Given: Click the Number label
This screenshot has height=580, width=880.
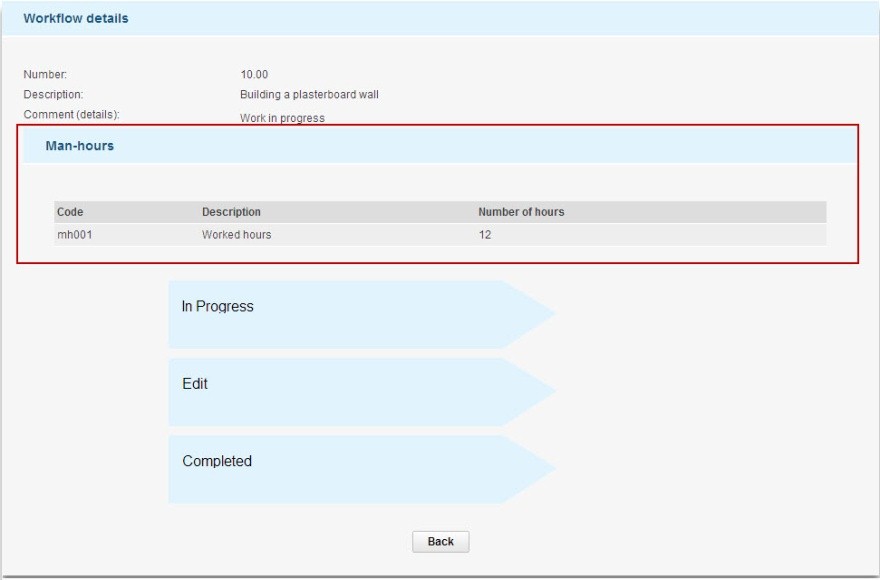Looking at the screenshot, I should click(x=43, y=74).
